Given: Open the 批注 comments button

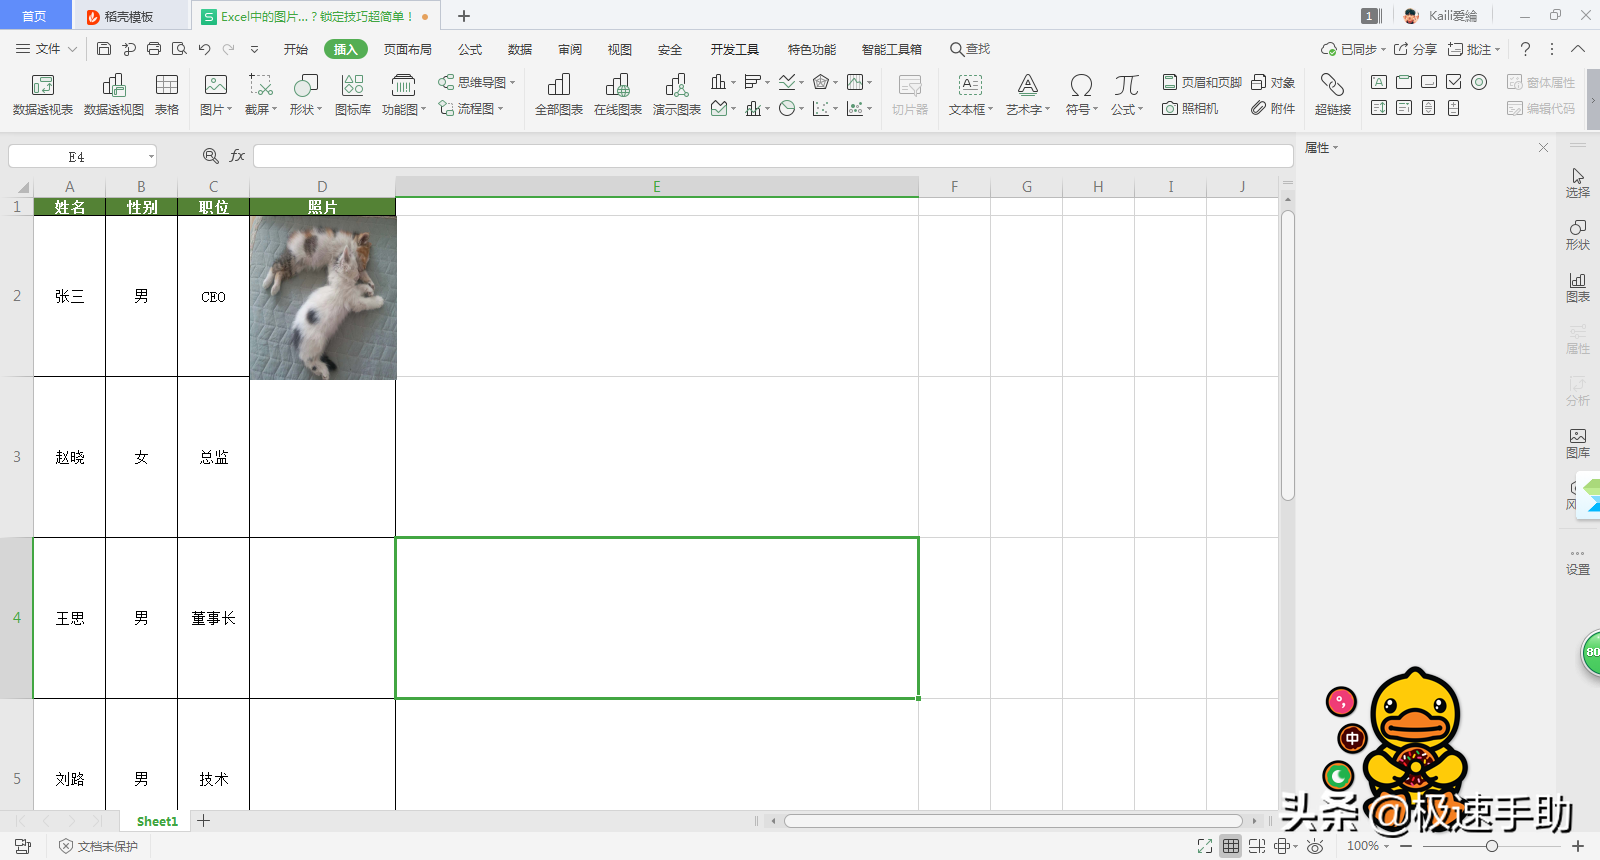Looking at the screenshot, I should 1474,49.
